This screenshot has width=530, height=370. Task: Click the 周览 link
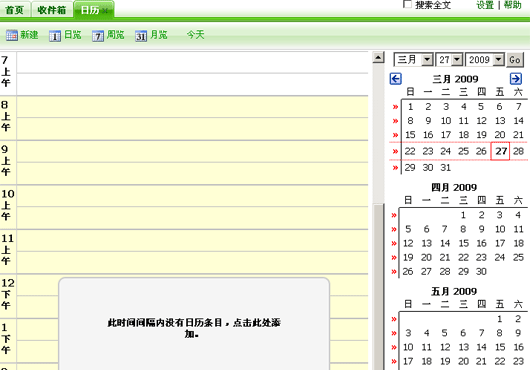click(116, 35)
